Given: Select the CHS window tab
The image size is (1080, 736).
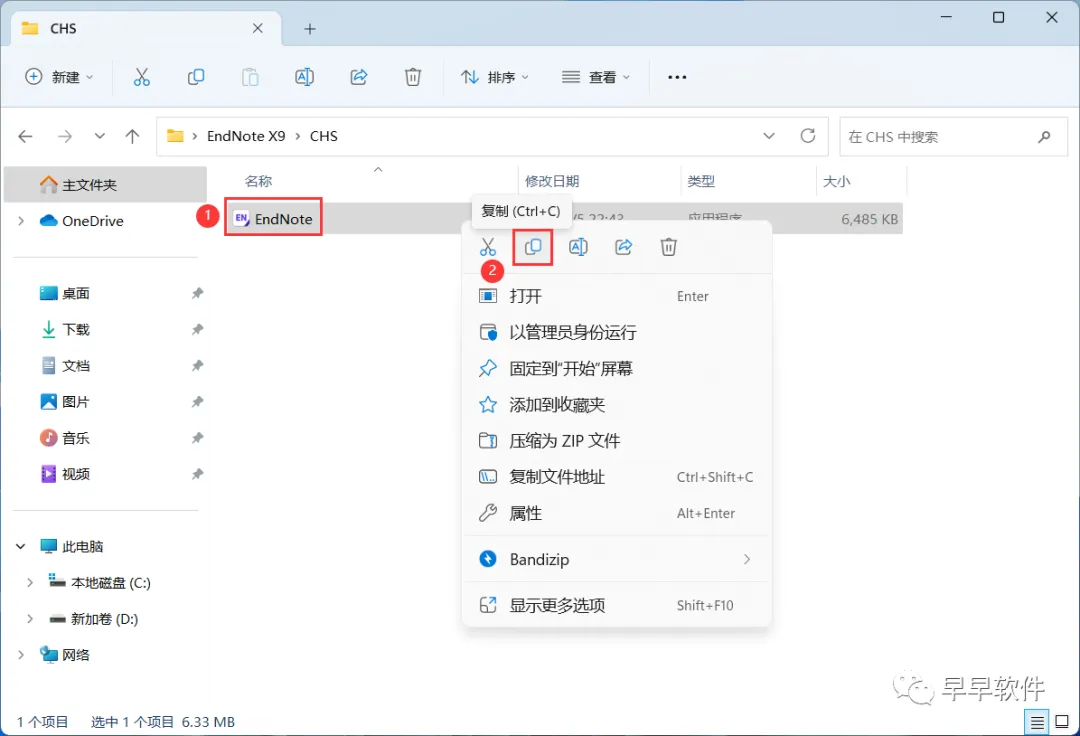Looking at the screenshot, I should (x=146, y=29).
